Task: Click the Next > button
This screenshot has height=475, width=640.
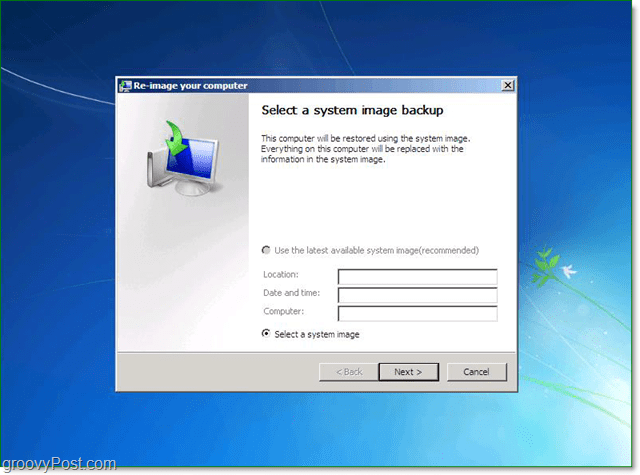Action: tap(409, 372)
